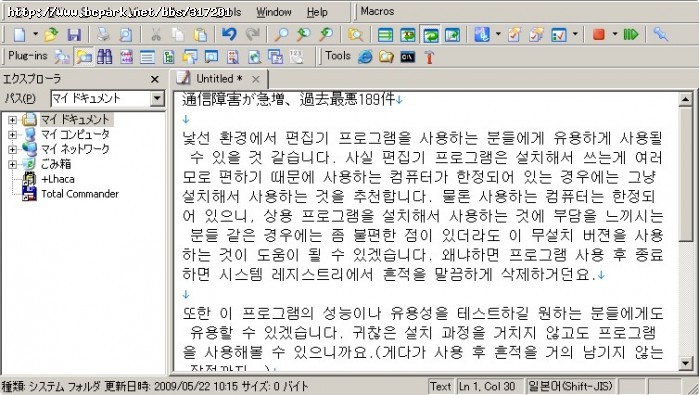This screenshot has width=700, height=395.
Task: Open Print Preview icon
Action: [x=126, y=35]
